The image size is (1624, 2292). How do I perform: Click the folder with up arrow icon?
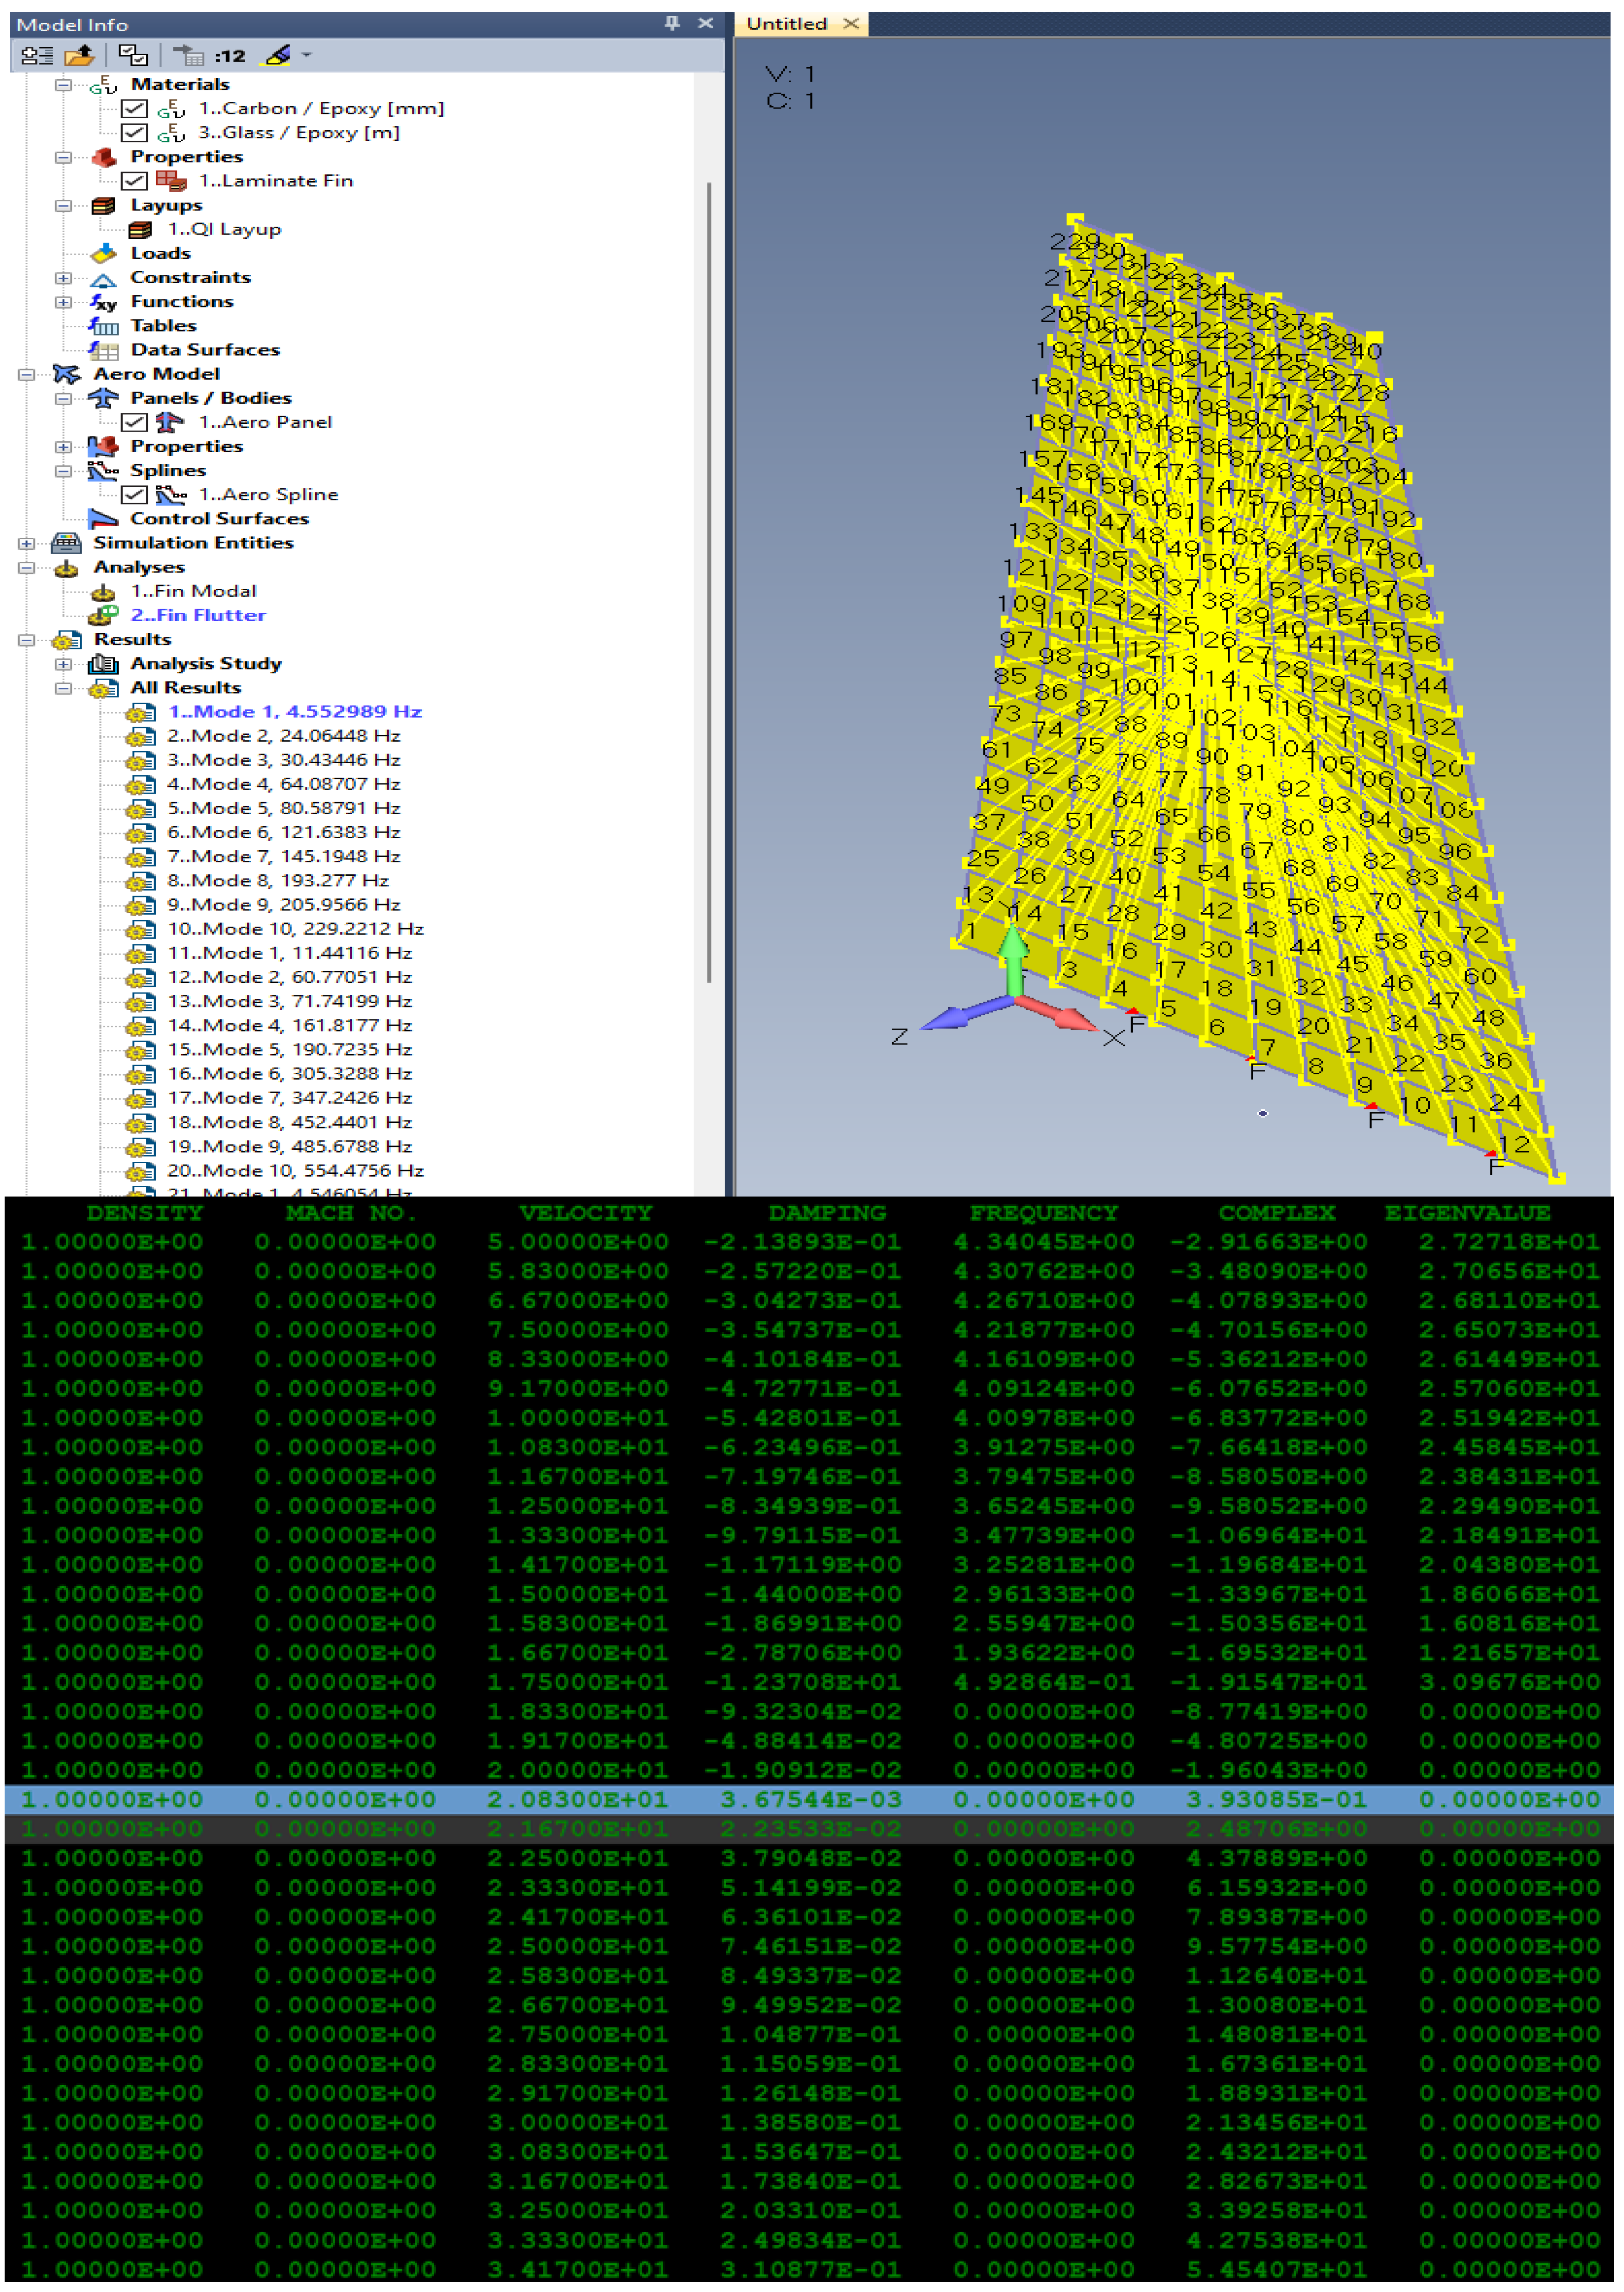79,56
